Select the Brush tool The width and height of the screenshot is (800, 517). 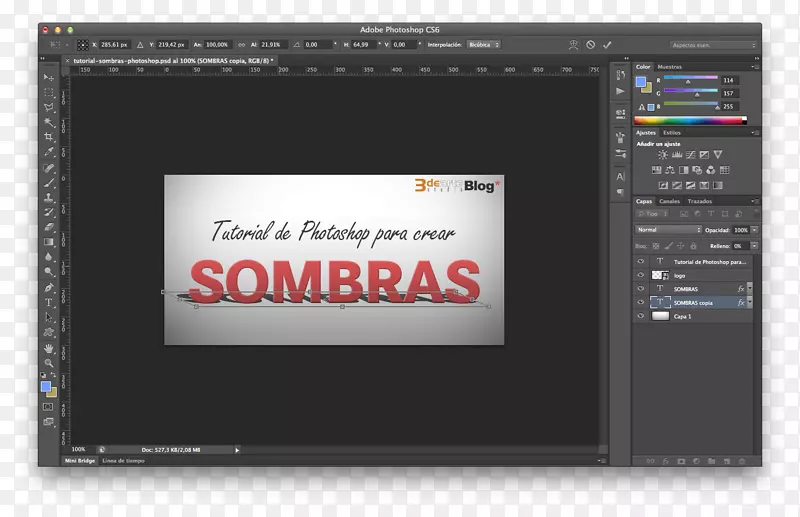click(48, 183)
